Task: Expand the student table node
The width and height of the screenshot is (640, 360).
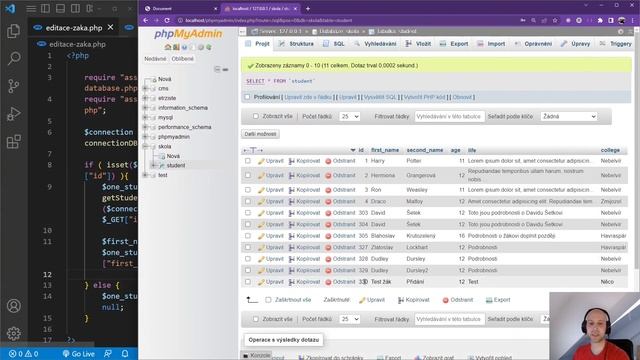Action: tap(153, 165)
